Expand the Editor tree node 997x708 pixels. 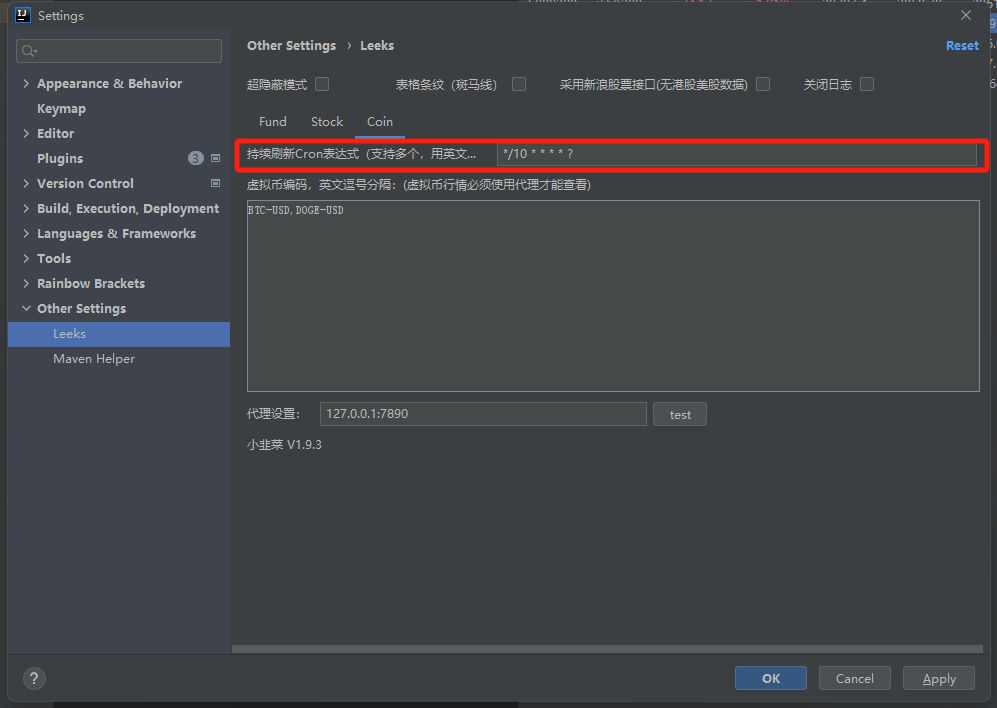coord(26,133)
